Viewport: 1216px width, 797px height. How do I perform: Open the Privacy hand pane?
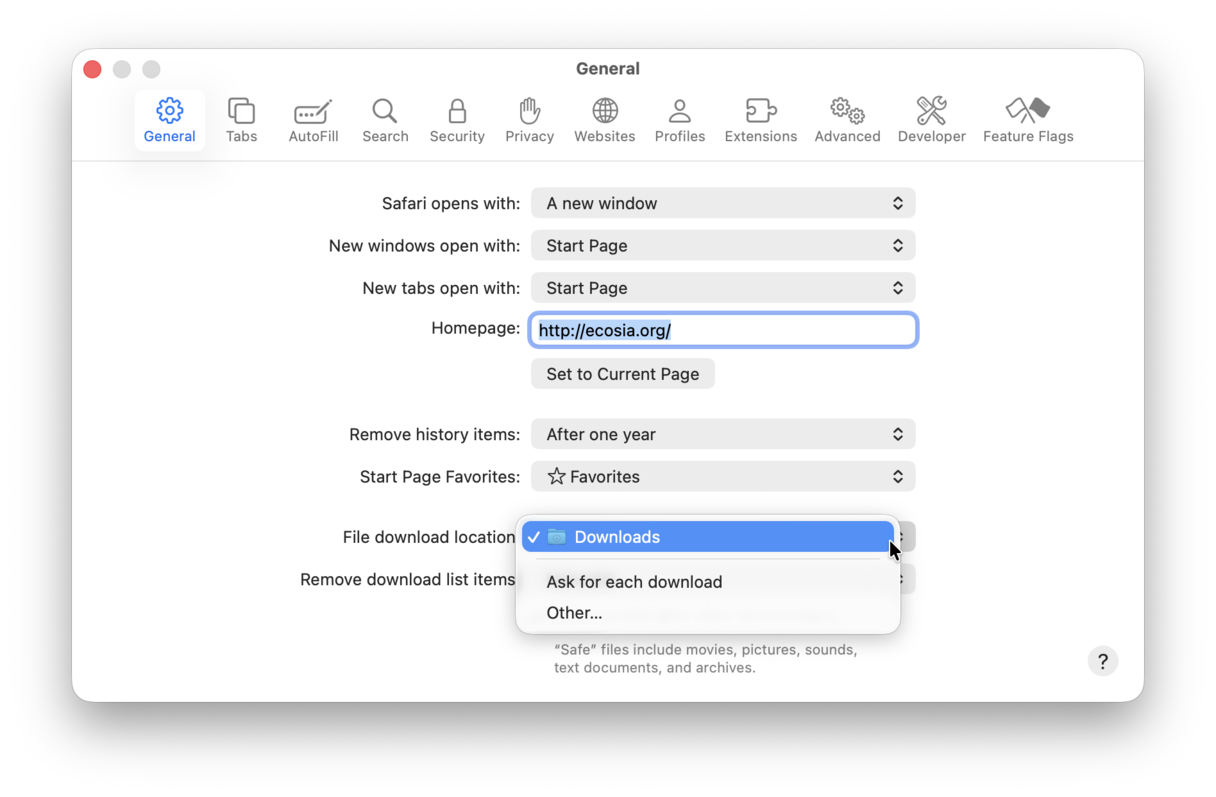click(529, 120)
